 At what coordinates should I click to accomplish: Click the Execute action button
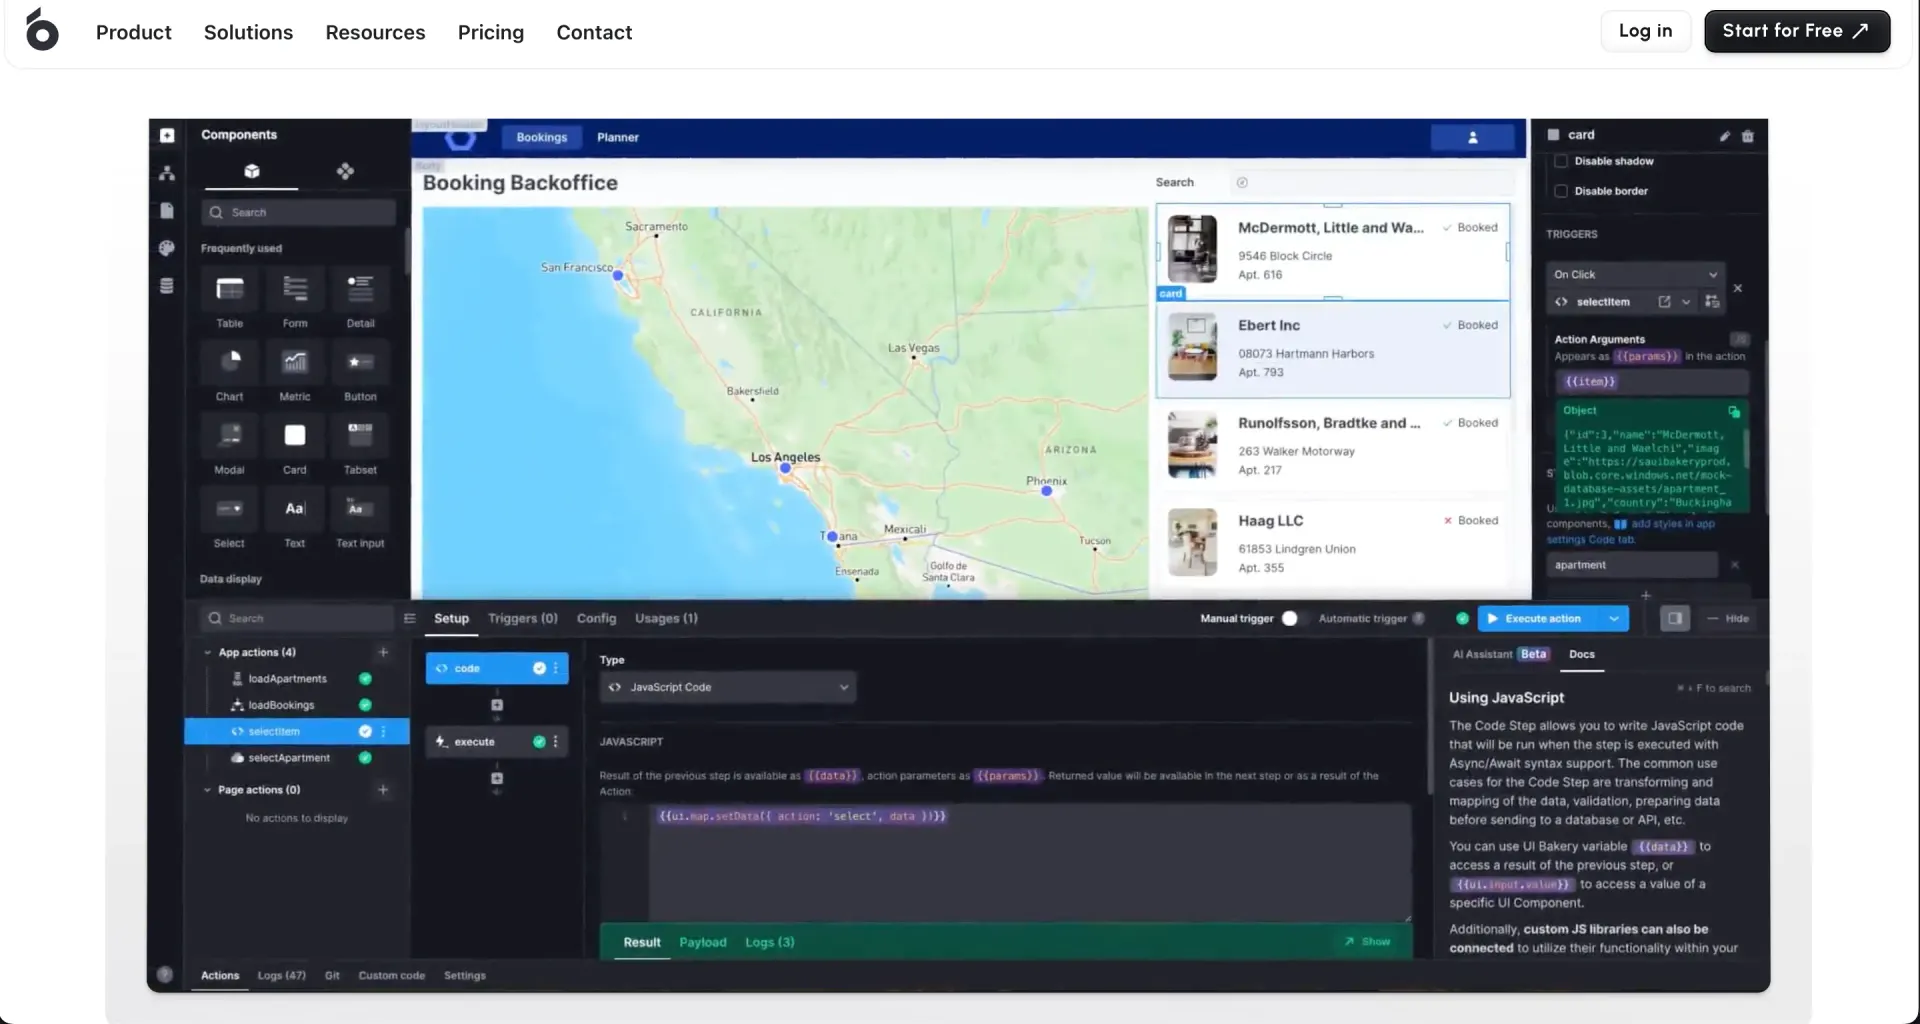pyautogui.click(x=1541, y=619)
